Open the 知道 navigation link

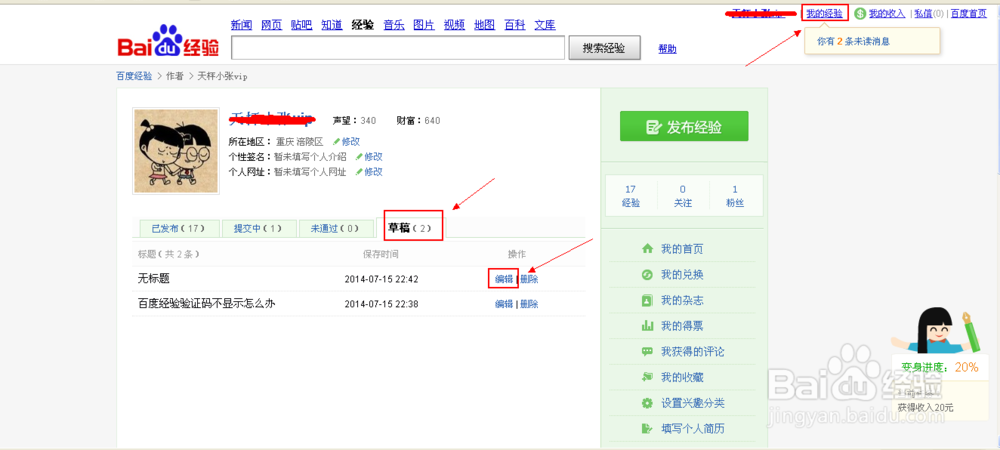(x=332, y=25)
